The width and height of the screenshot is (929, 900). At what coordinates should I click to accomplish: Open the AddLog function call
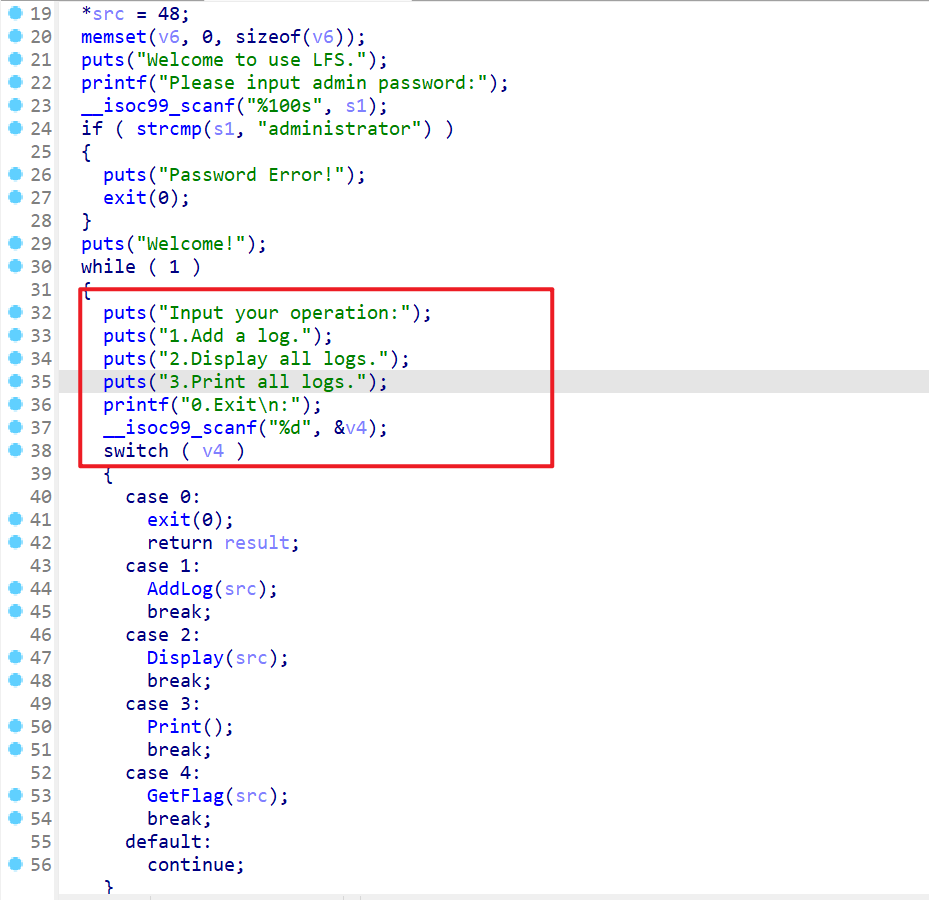tap(180, 589)
